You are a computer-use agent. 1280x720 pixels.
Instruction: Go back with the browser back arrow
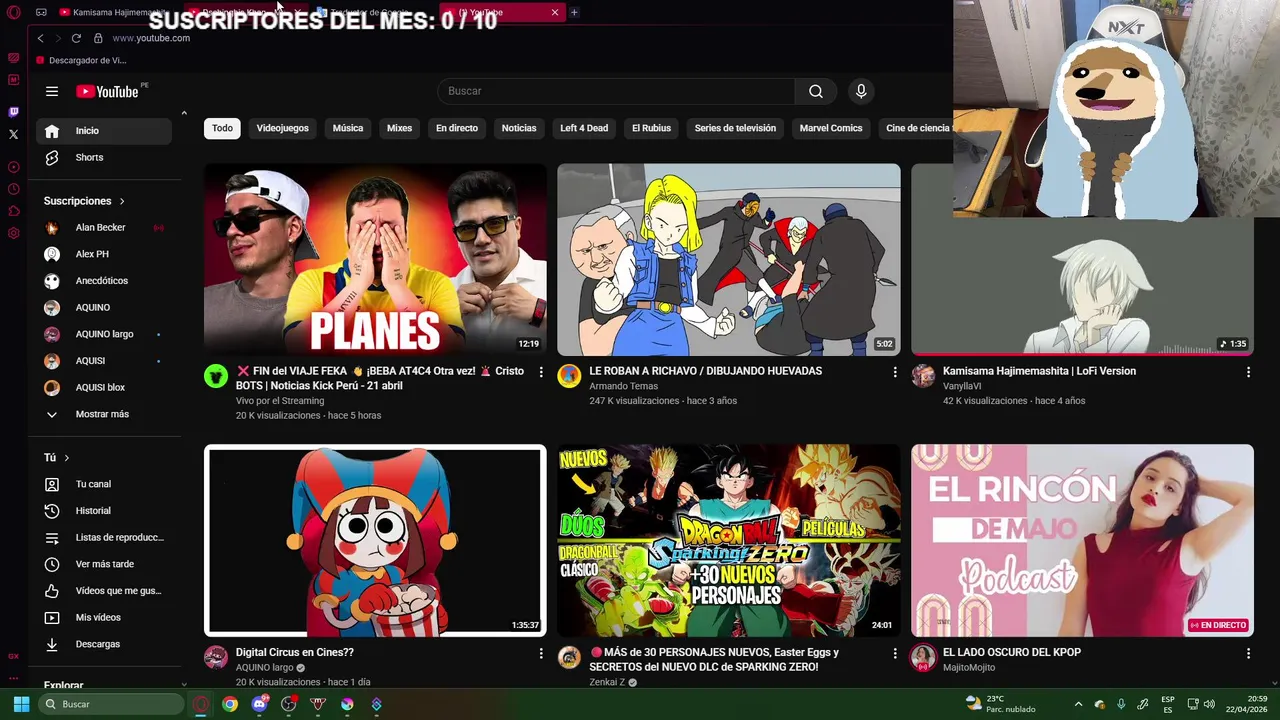40,38
